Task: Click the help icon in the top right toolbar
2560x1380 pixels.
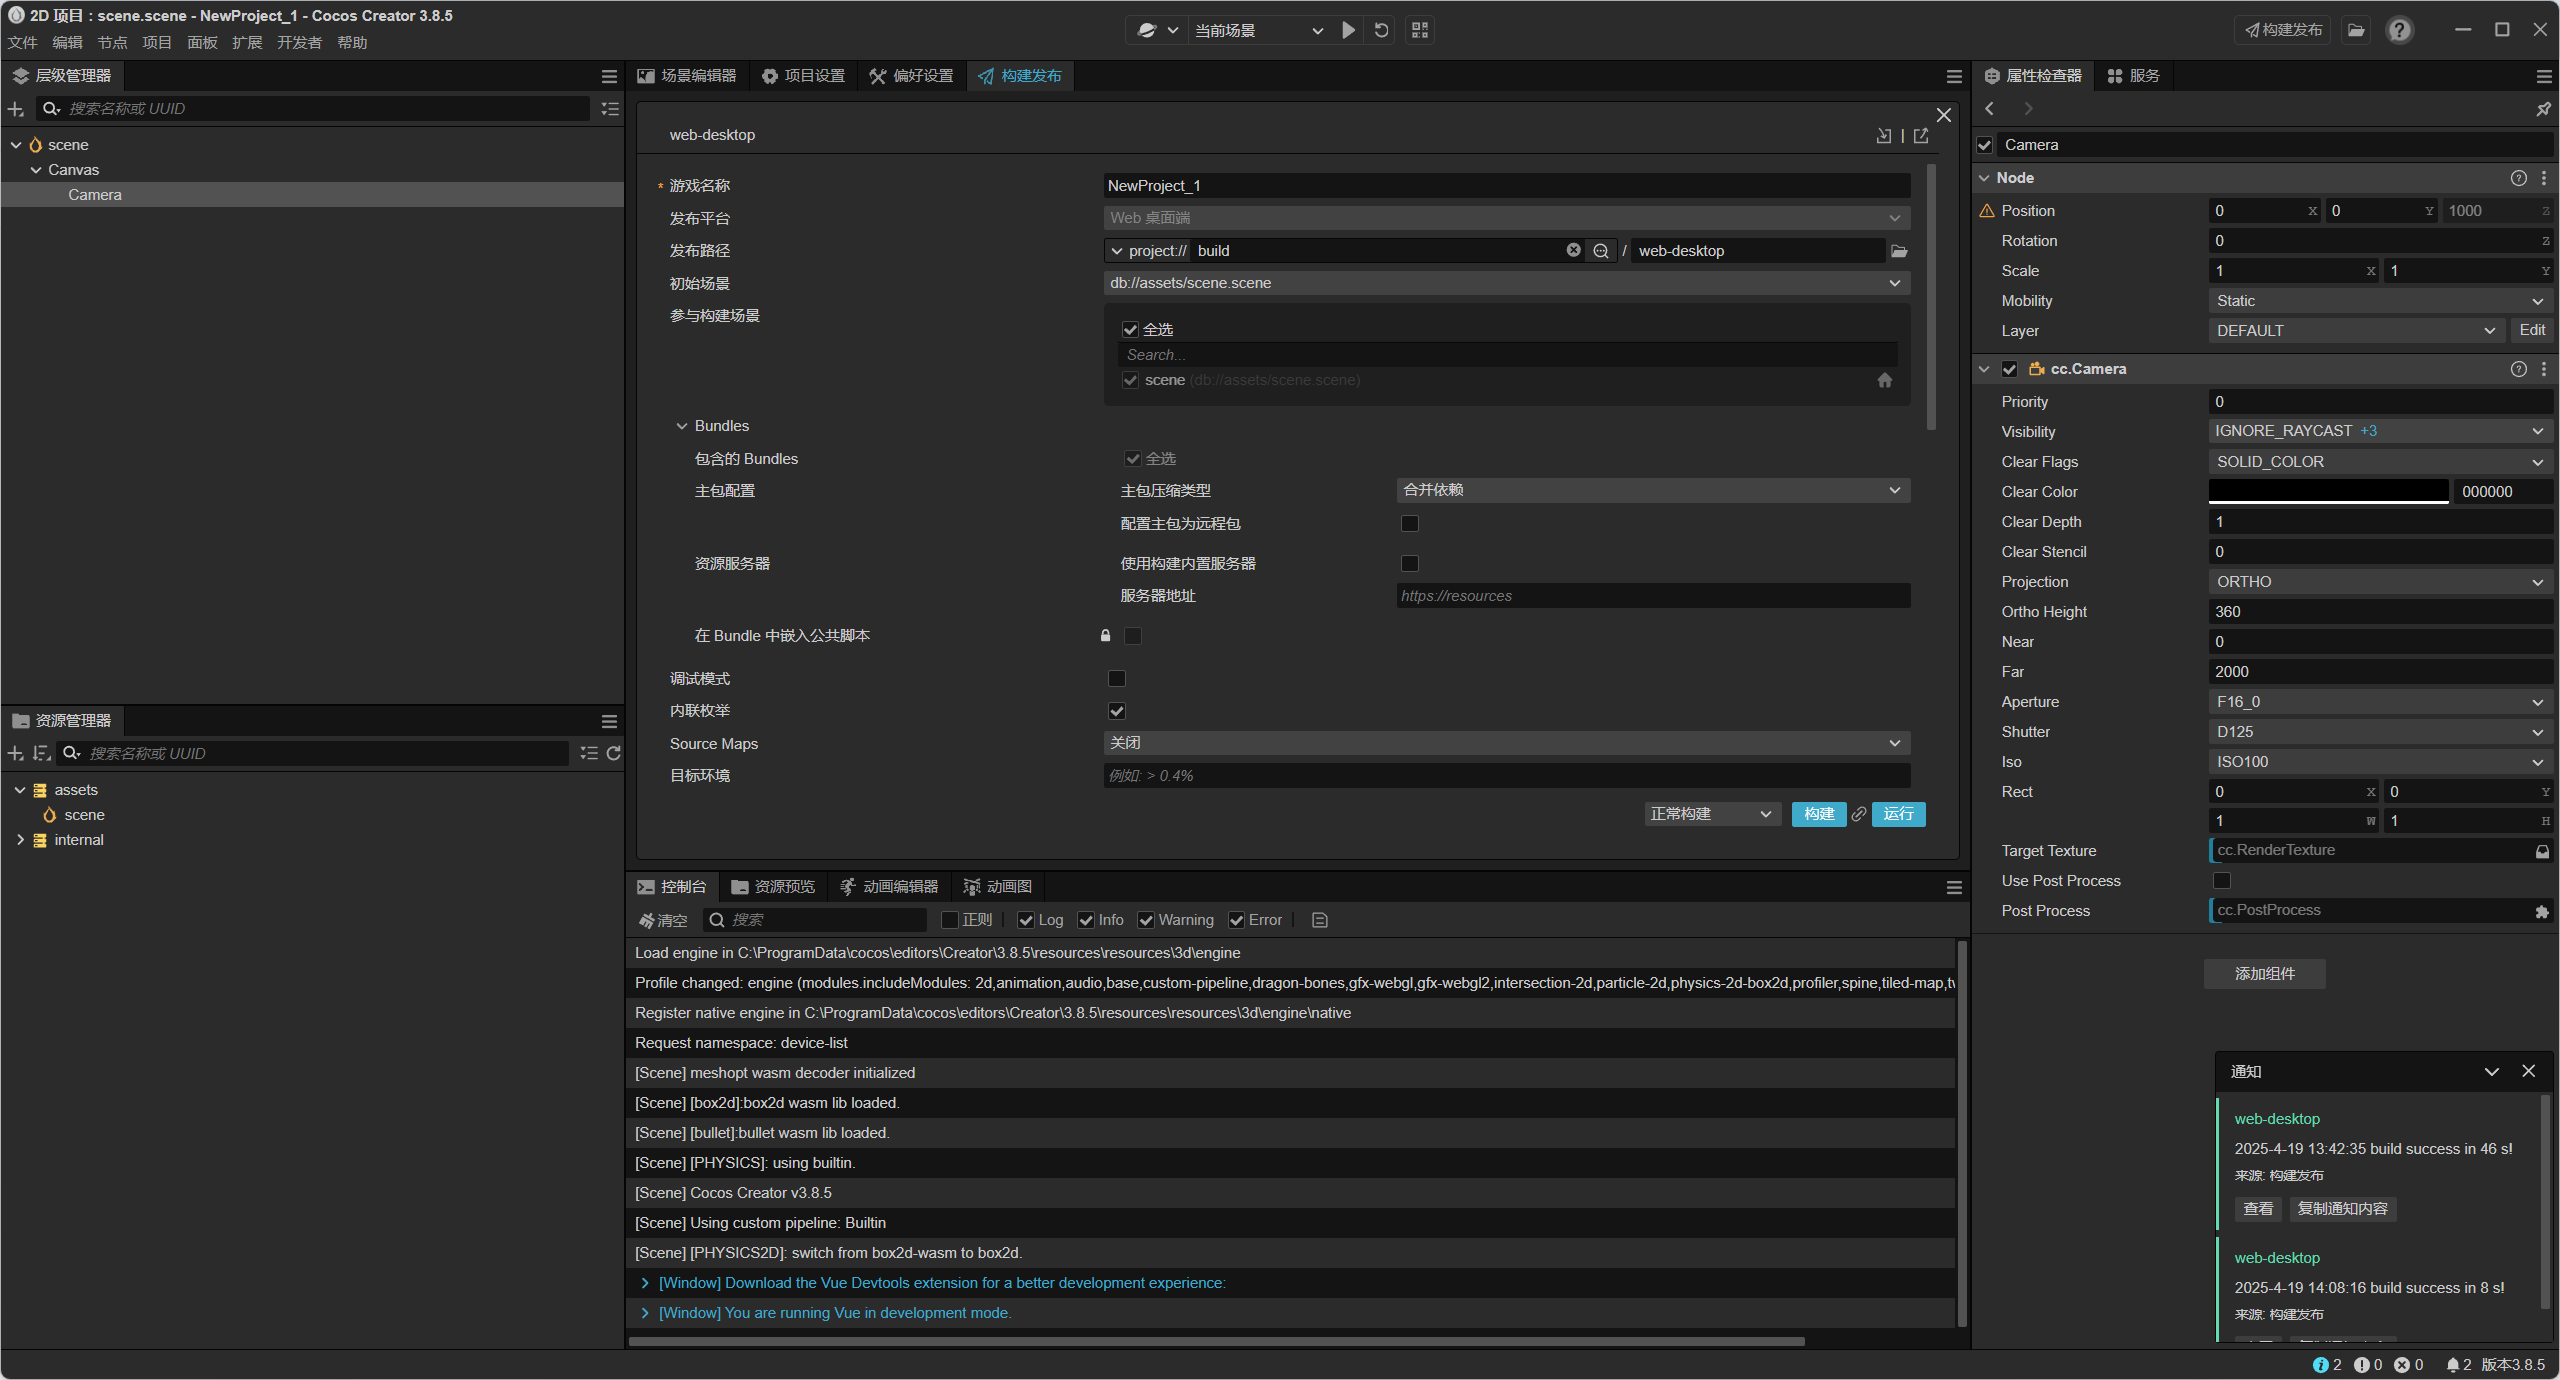Action: click(2399, 30)
